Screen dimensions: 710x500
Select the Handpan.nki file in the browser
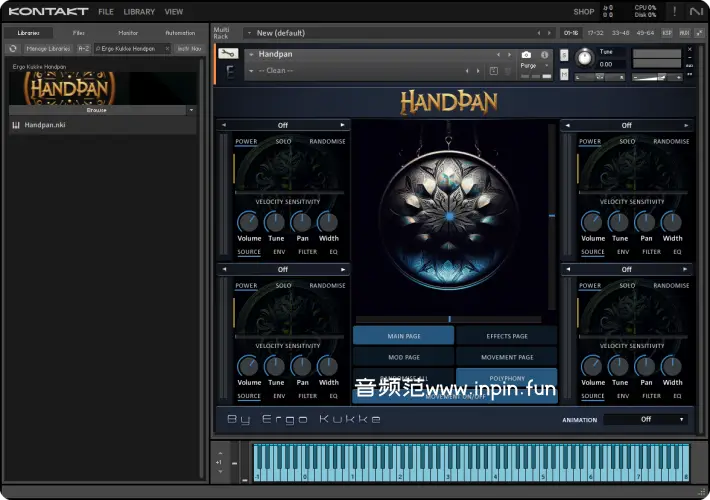[x=45, y=125]
